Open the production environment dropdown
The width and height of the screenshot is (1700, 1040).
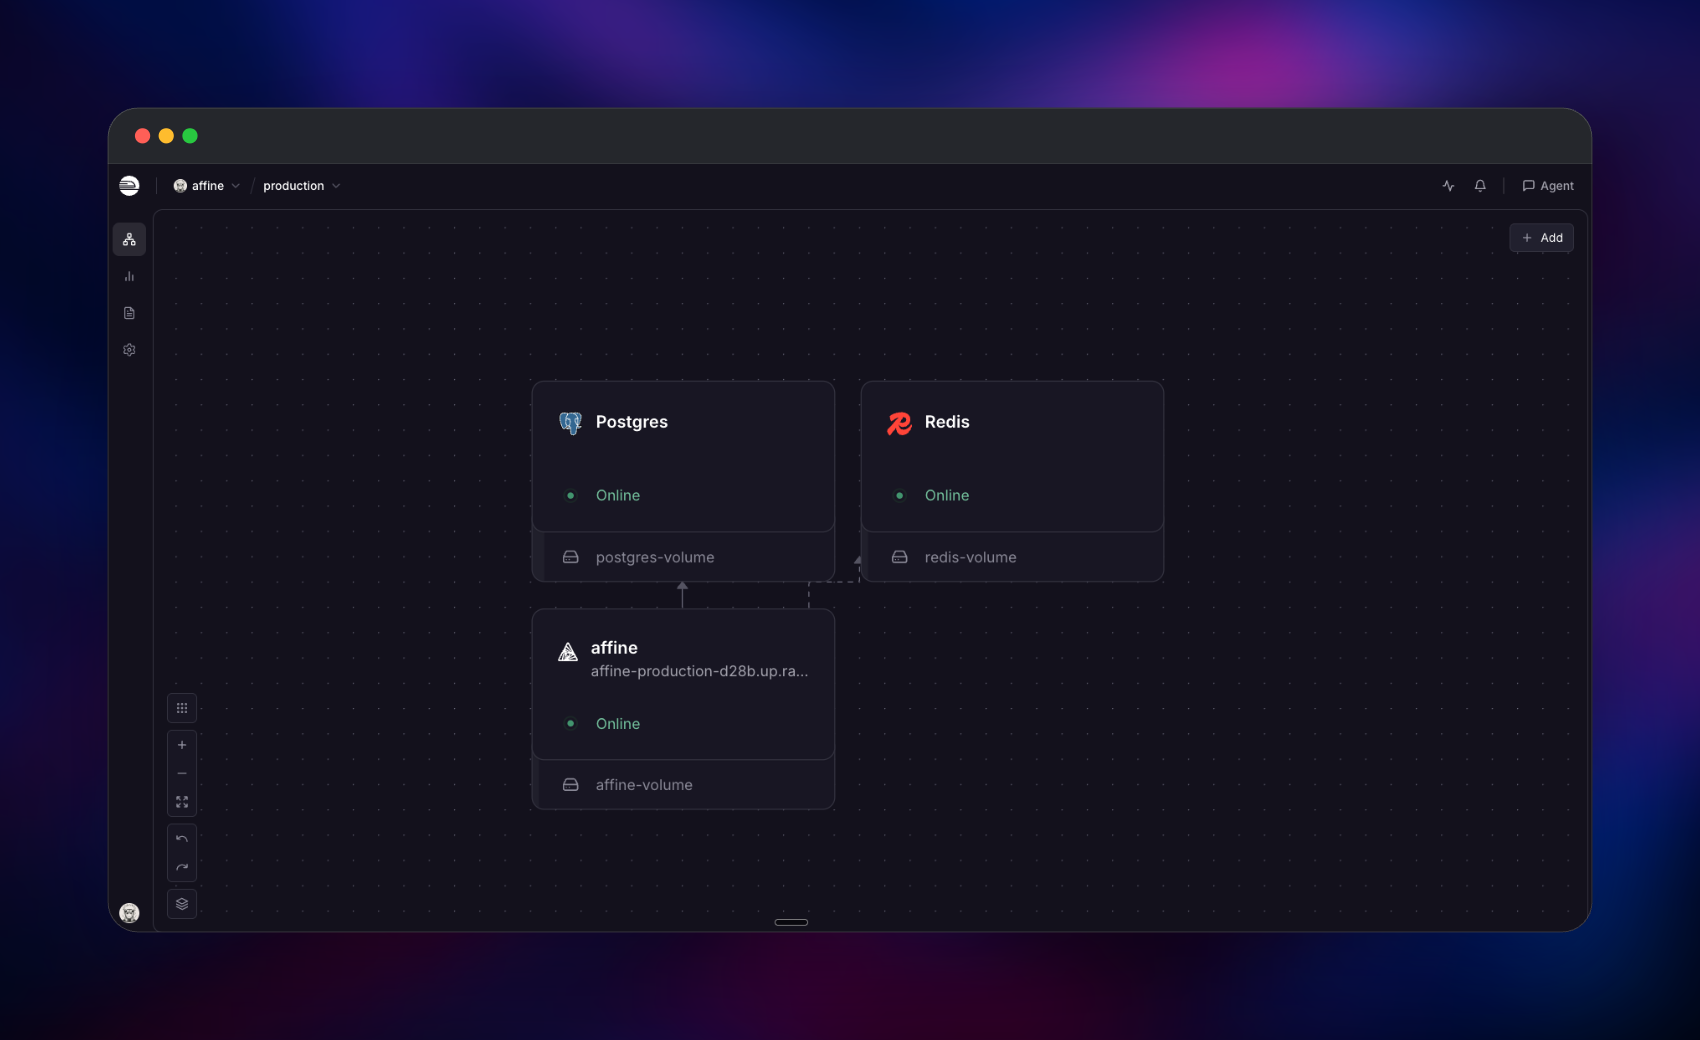pos(301,186)
